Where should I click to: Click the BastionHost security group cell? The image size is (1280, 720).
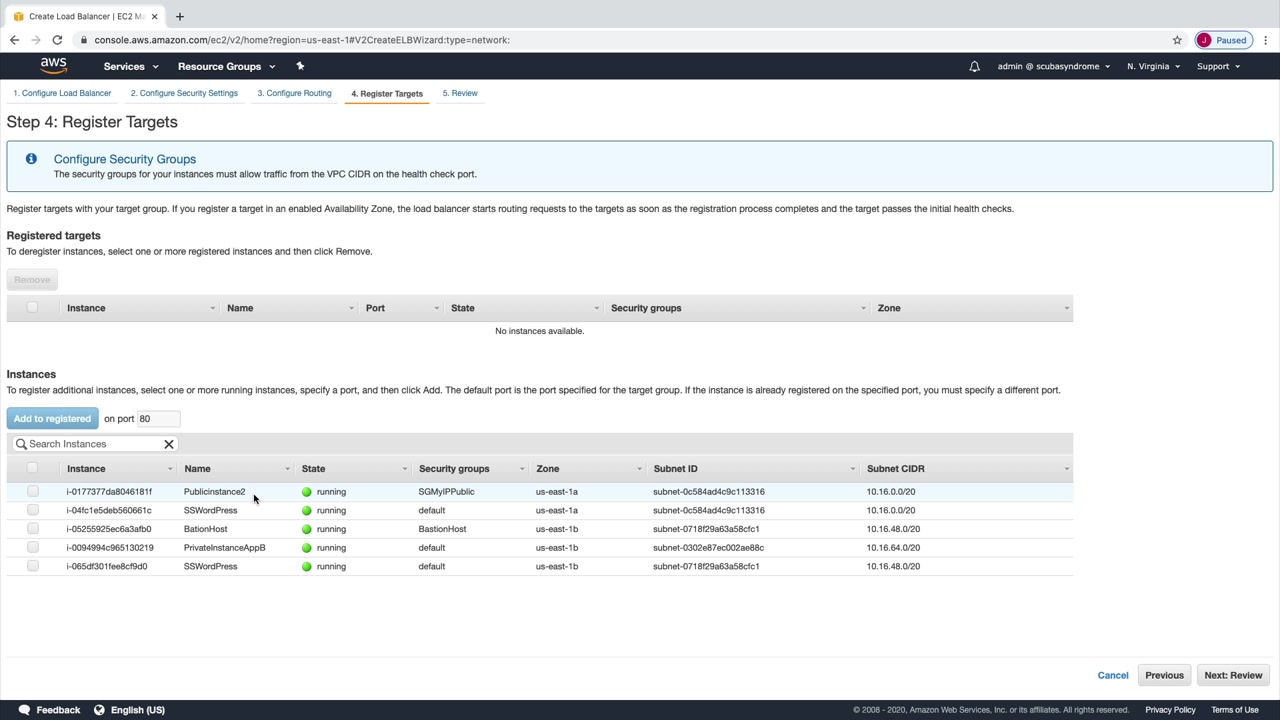(442, 529)
